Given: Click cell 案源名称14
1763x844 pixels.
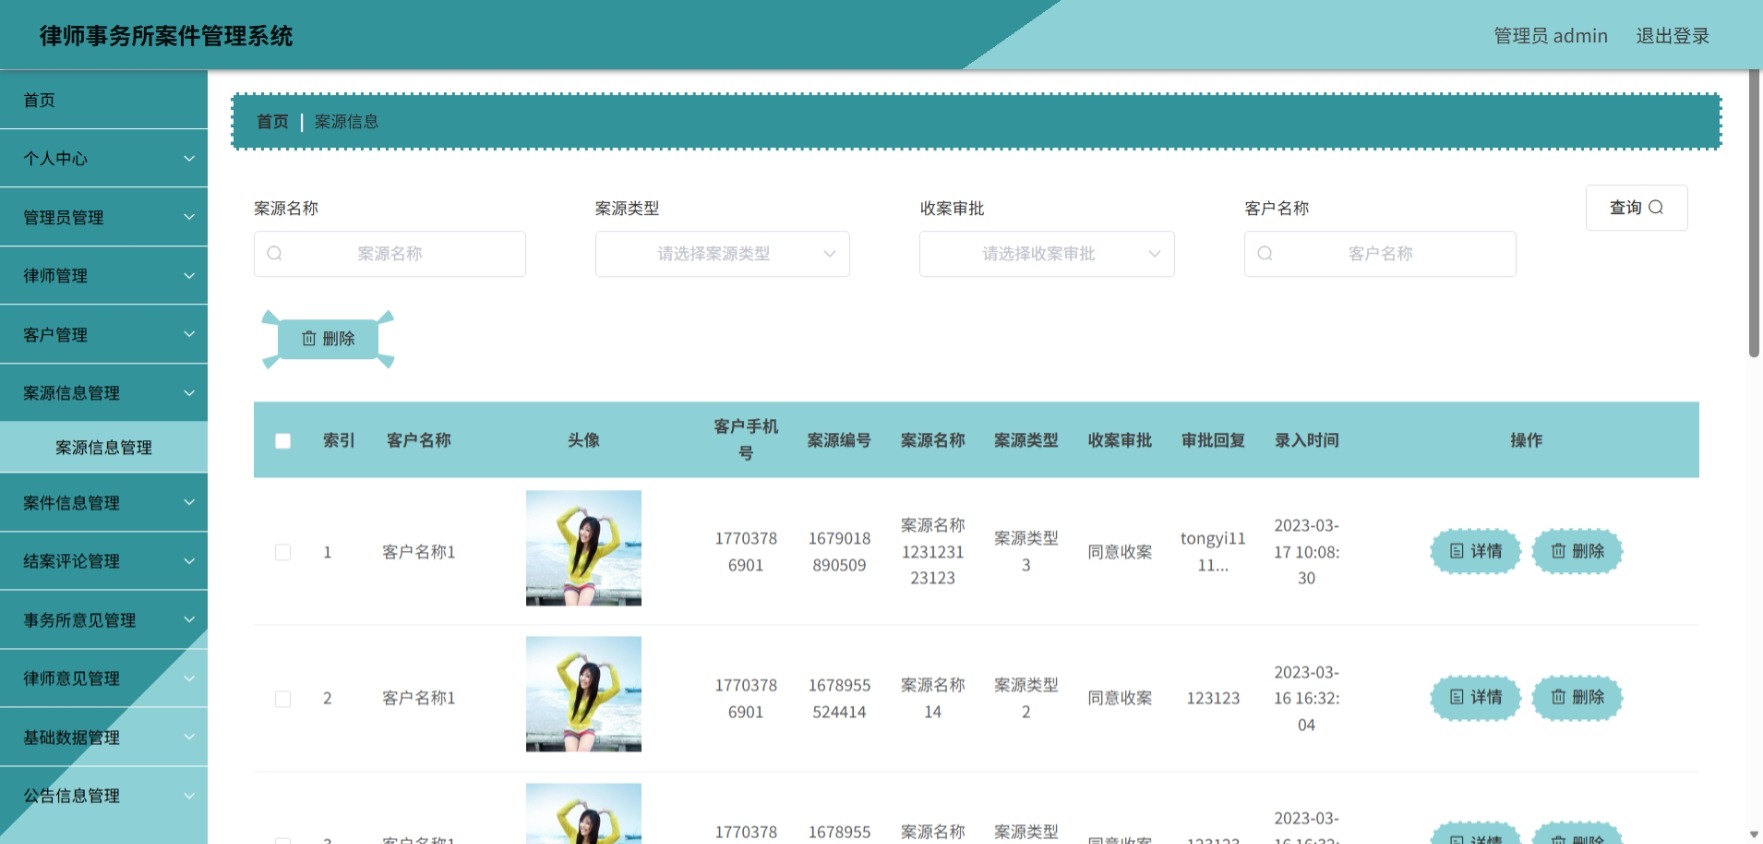Looking at the screenshot, I should click(933, 698).
